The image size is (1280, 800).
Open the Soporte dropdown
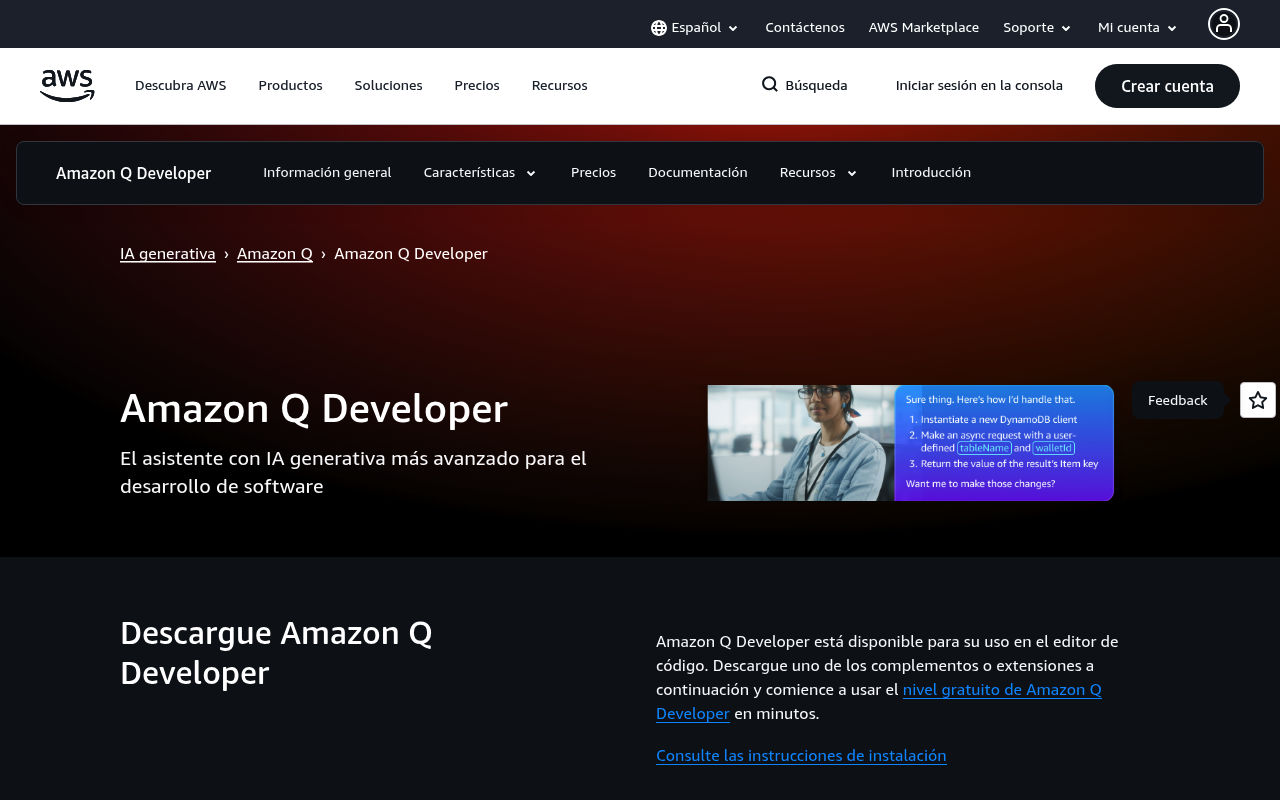[1031, 26]
